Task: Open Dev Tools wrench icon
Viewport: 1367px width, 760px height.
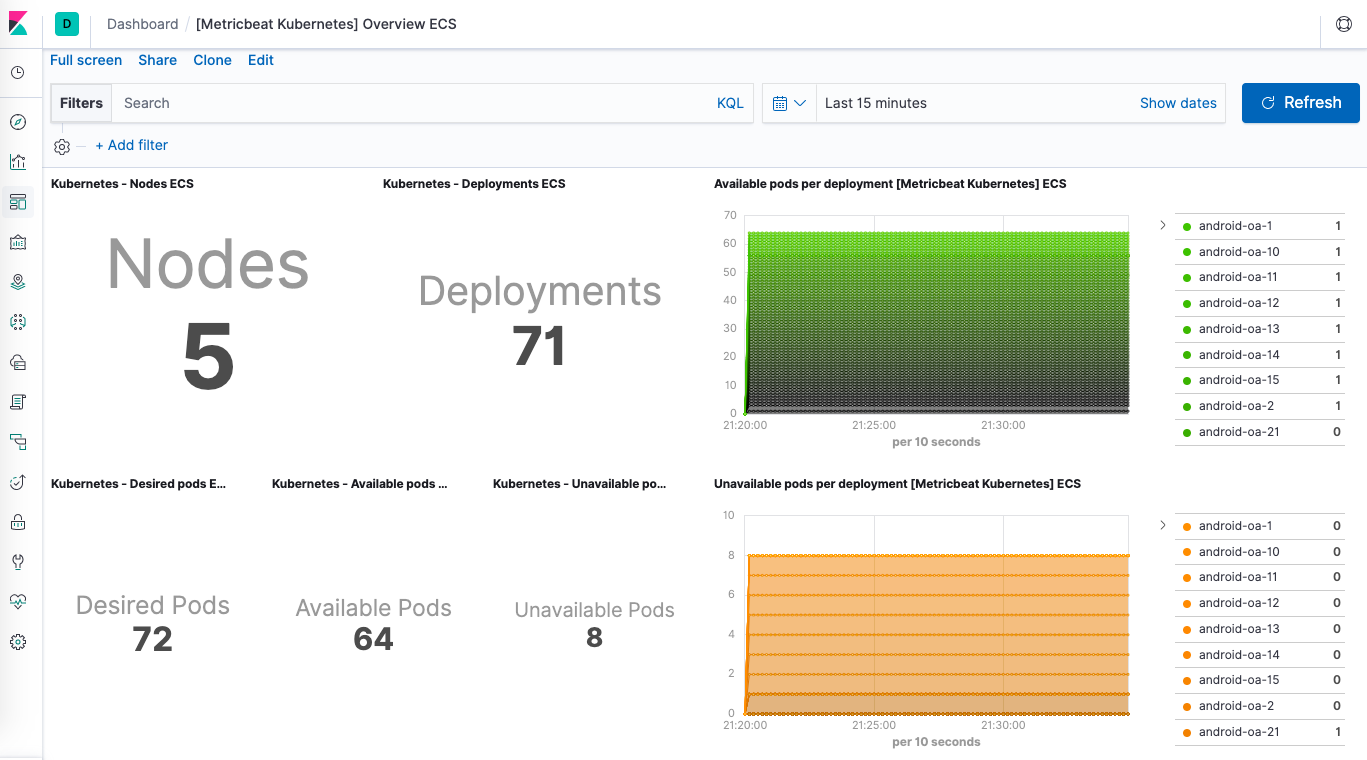Action: 18,562
